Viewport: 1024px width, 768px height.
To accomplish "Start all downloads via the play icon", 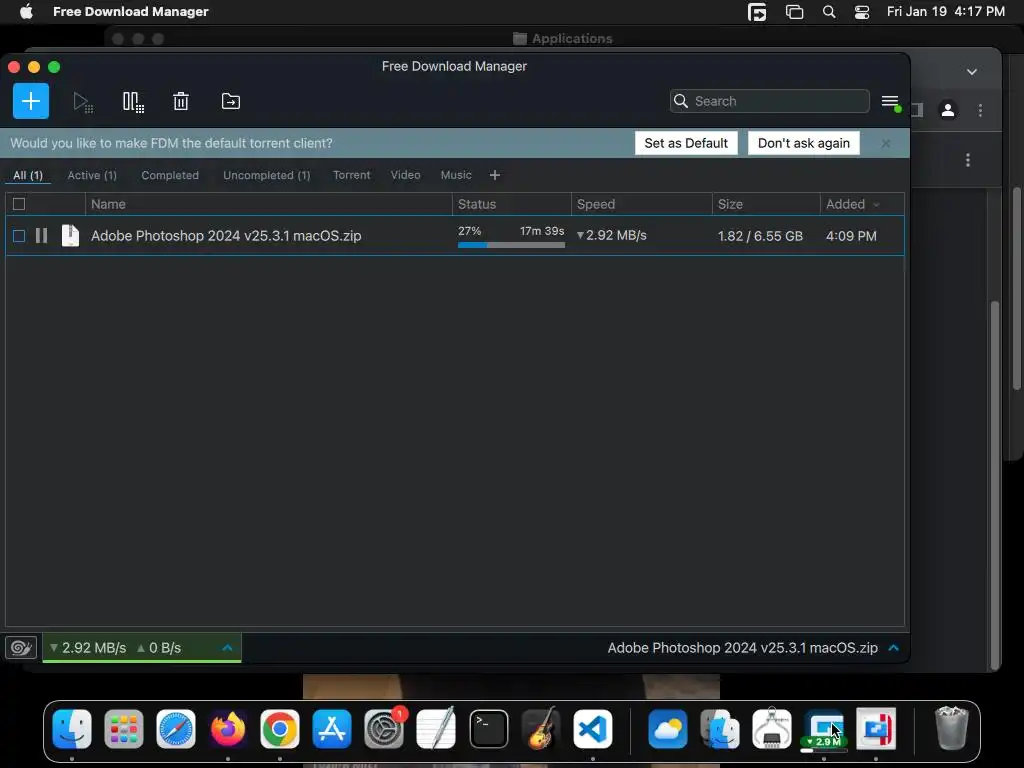I will [82, 102].
